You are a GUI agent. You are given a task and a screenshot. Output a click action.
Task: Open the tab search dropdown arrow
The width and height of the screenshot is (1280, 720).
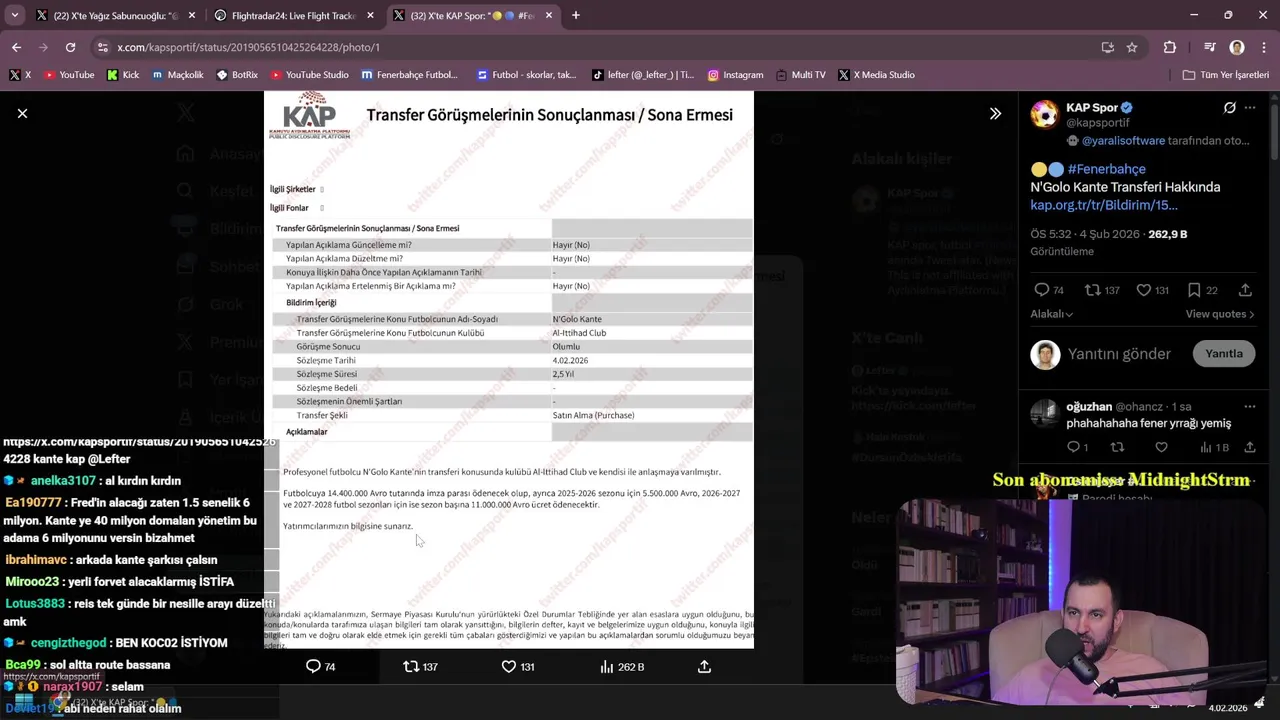coord(14,15)
